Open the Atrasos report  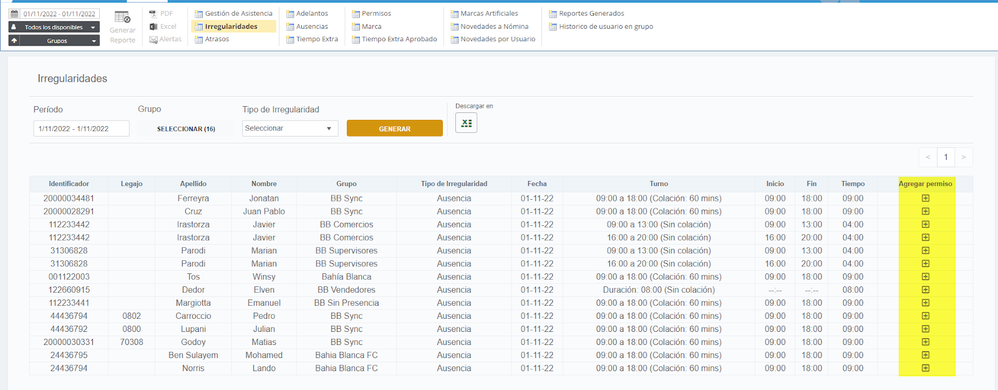tap(212, 39)
